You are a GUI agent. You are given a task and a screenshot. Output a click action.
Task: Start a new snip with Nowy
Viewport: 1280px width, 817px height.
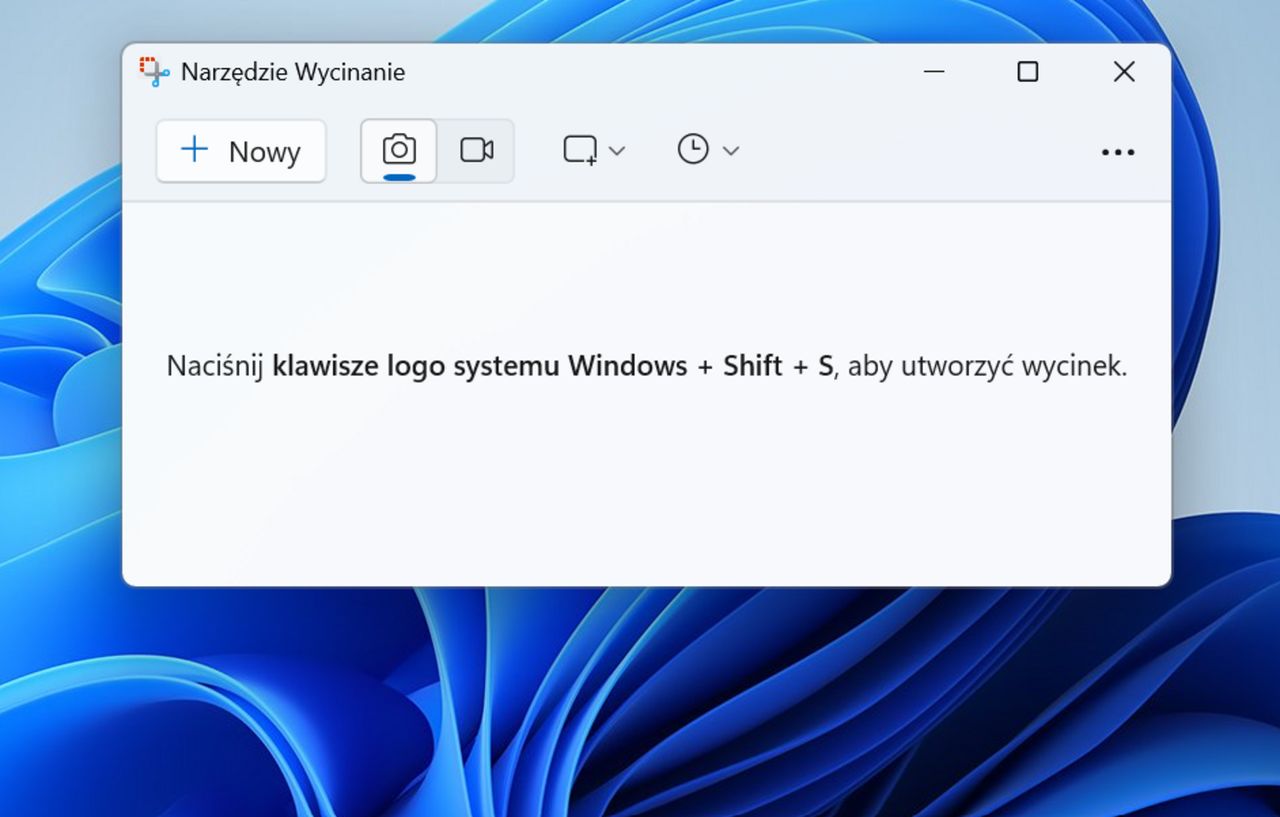tap(240, 151)
